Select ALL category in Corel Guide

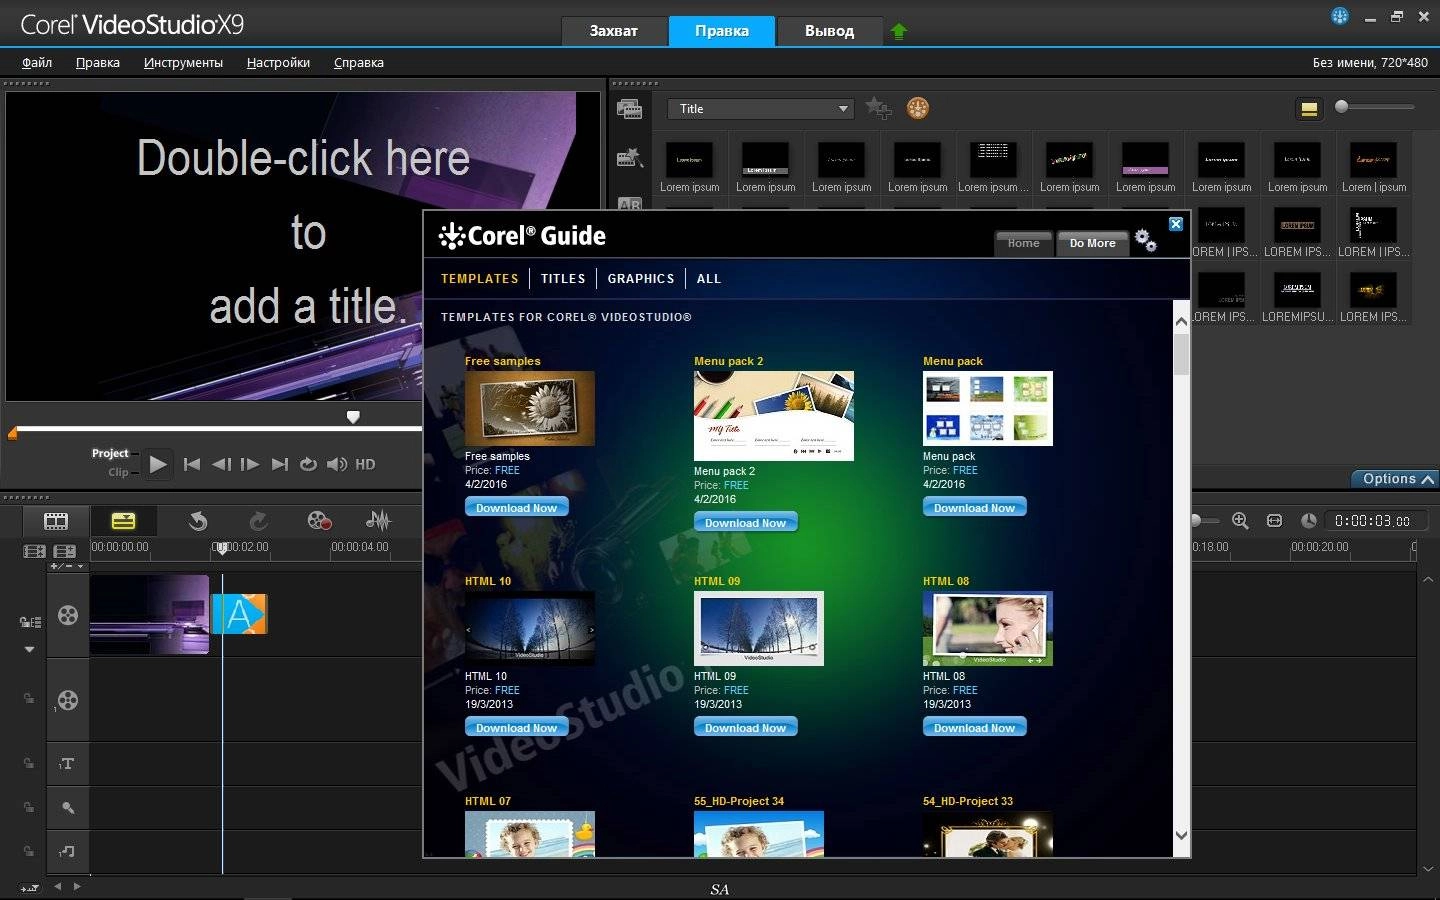[709, 279]
